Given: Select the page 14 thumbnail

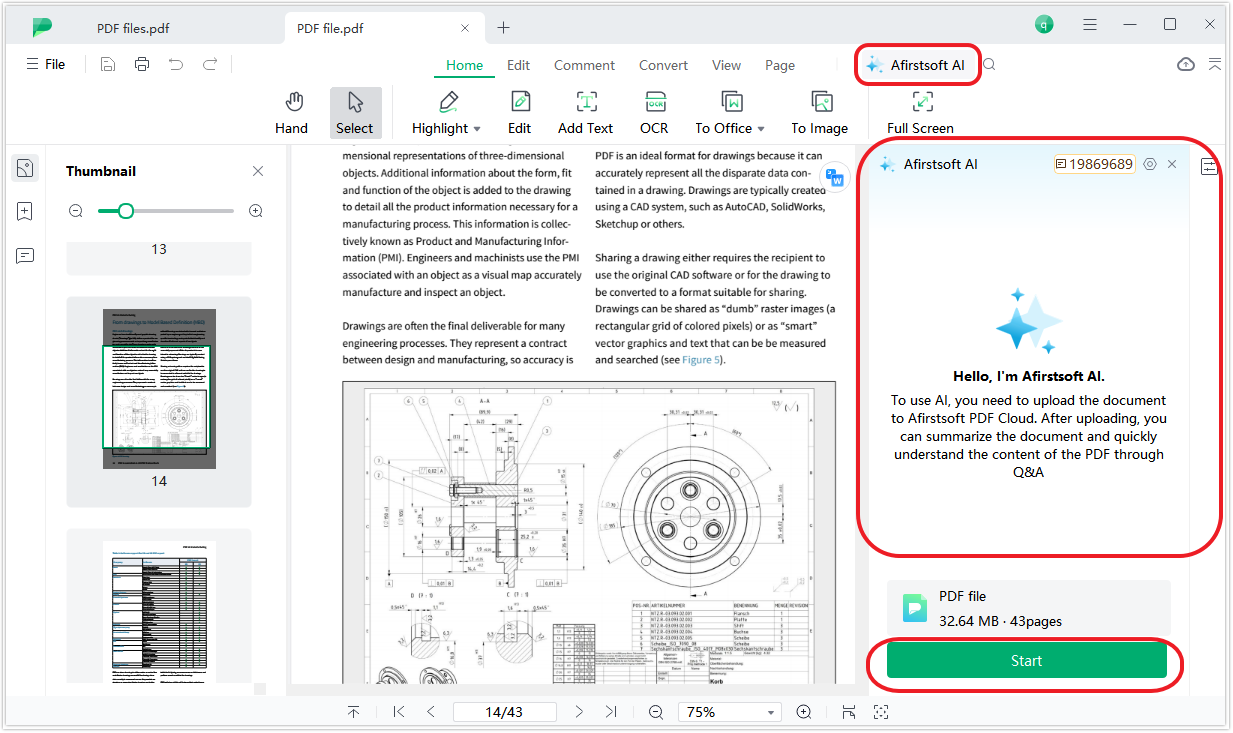Looking at the screenshot, I should point(159,388).
